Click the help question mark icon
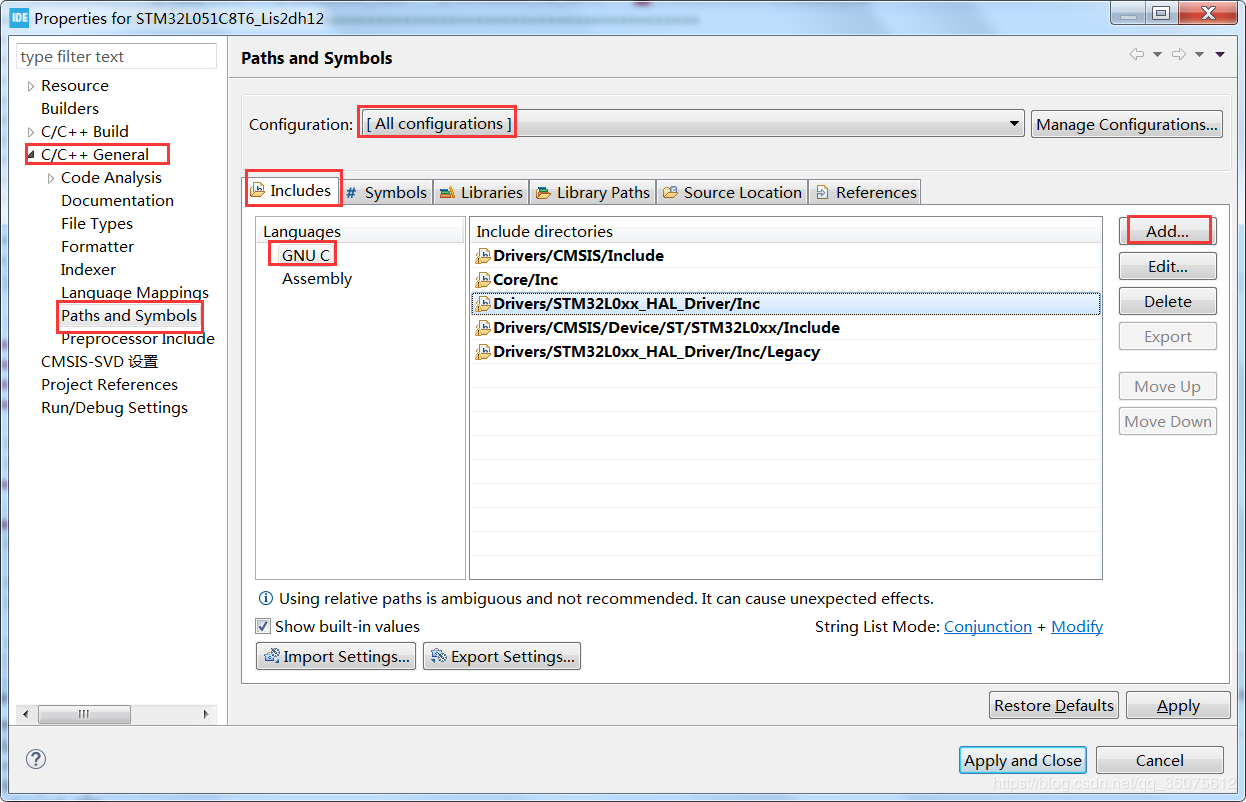1246x802 pixels. [36, 760]
